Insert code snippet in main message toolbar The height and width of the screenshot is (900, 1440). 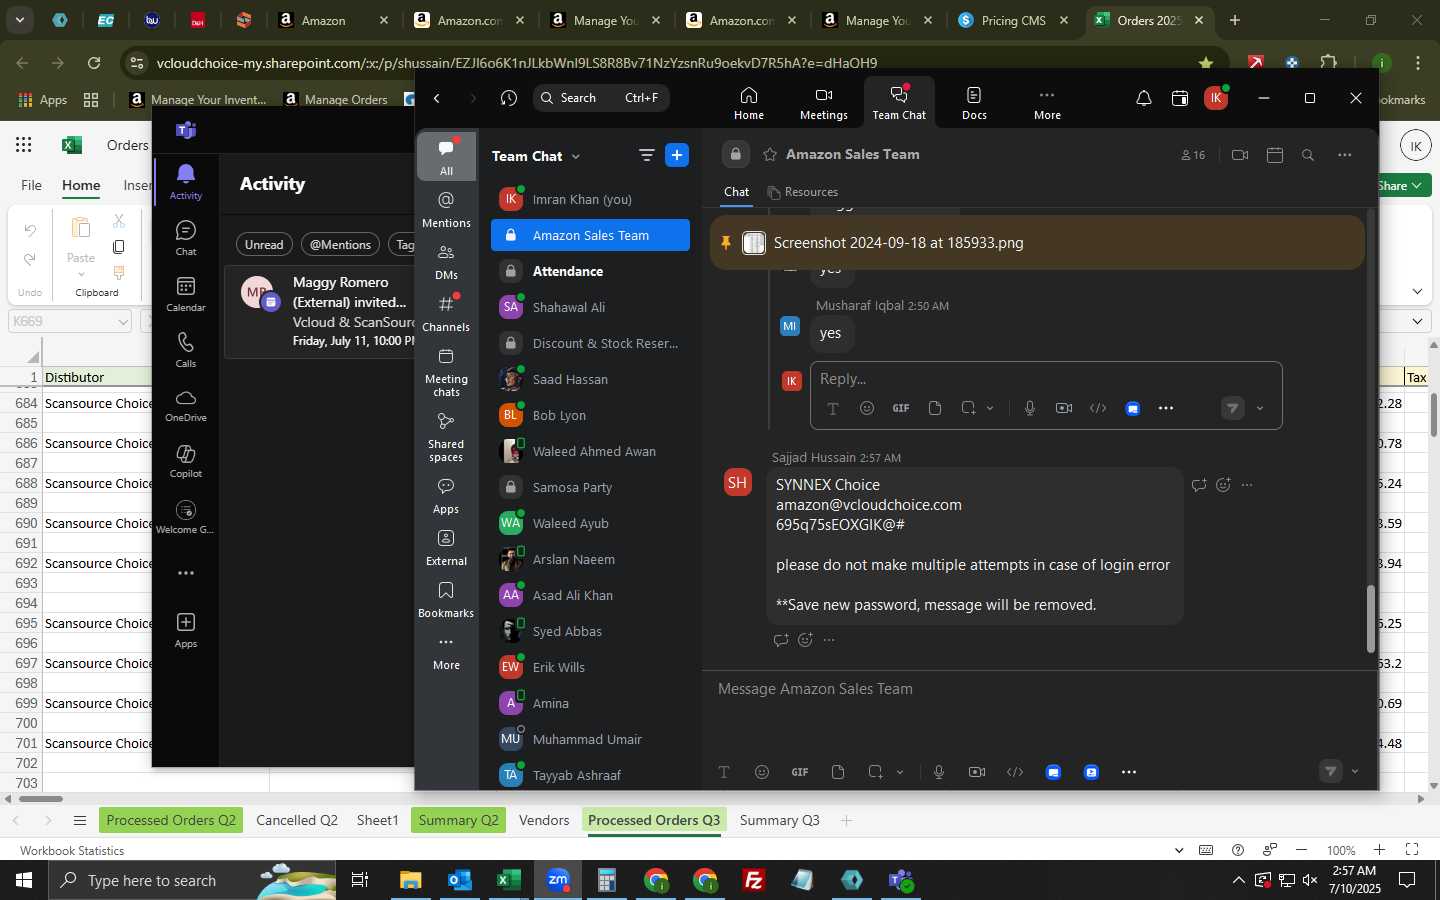tap(1015, 772)
